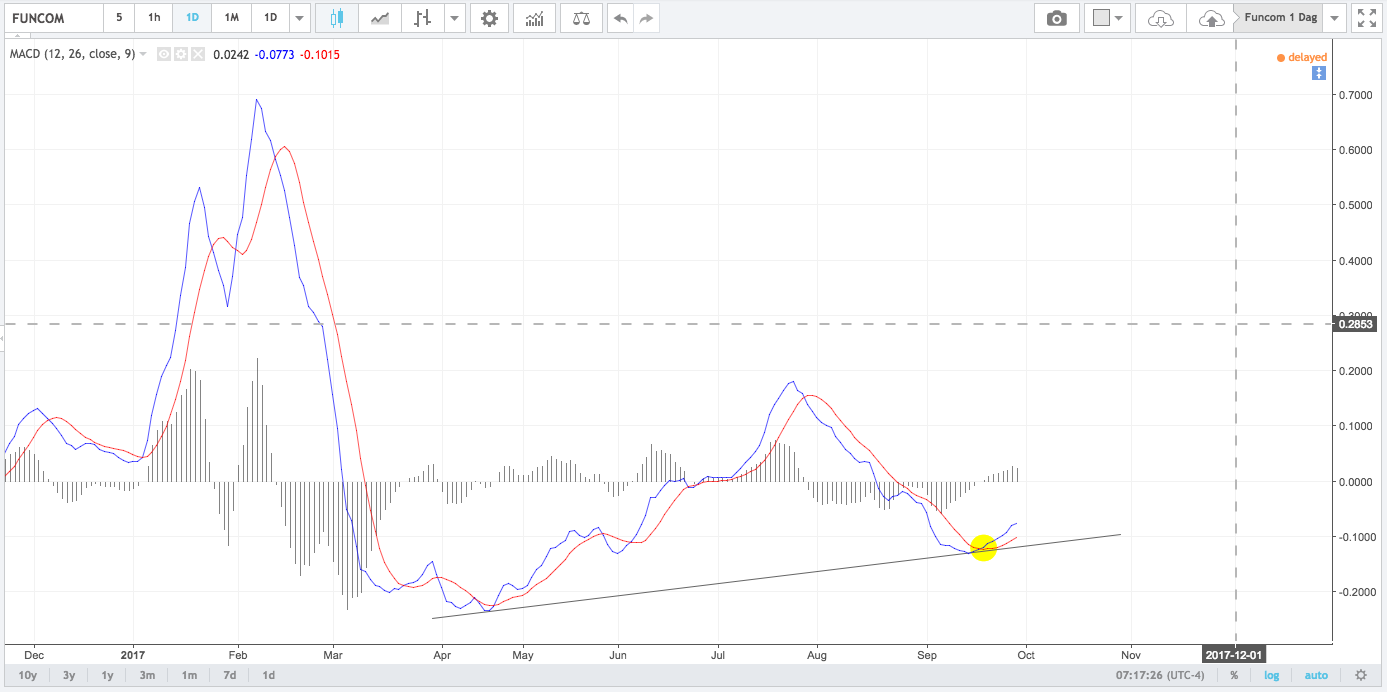Expand the time interval dropdown arrow
Viewport: 1387px width, 692px height.
300,18
